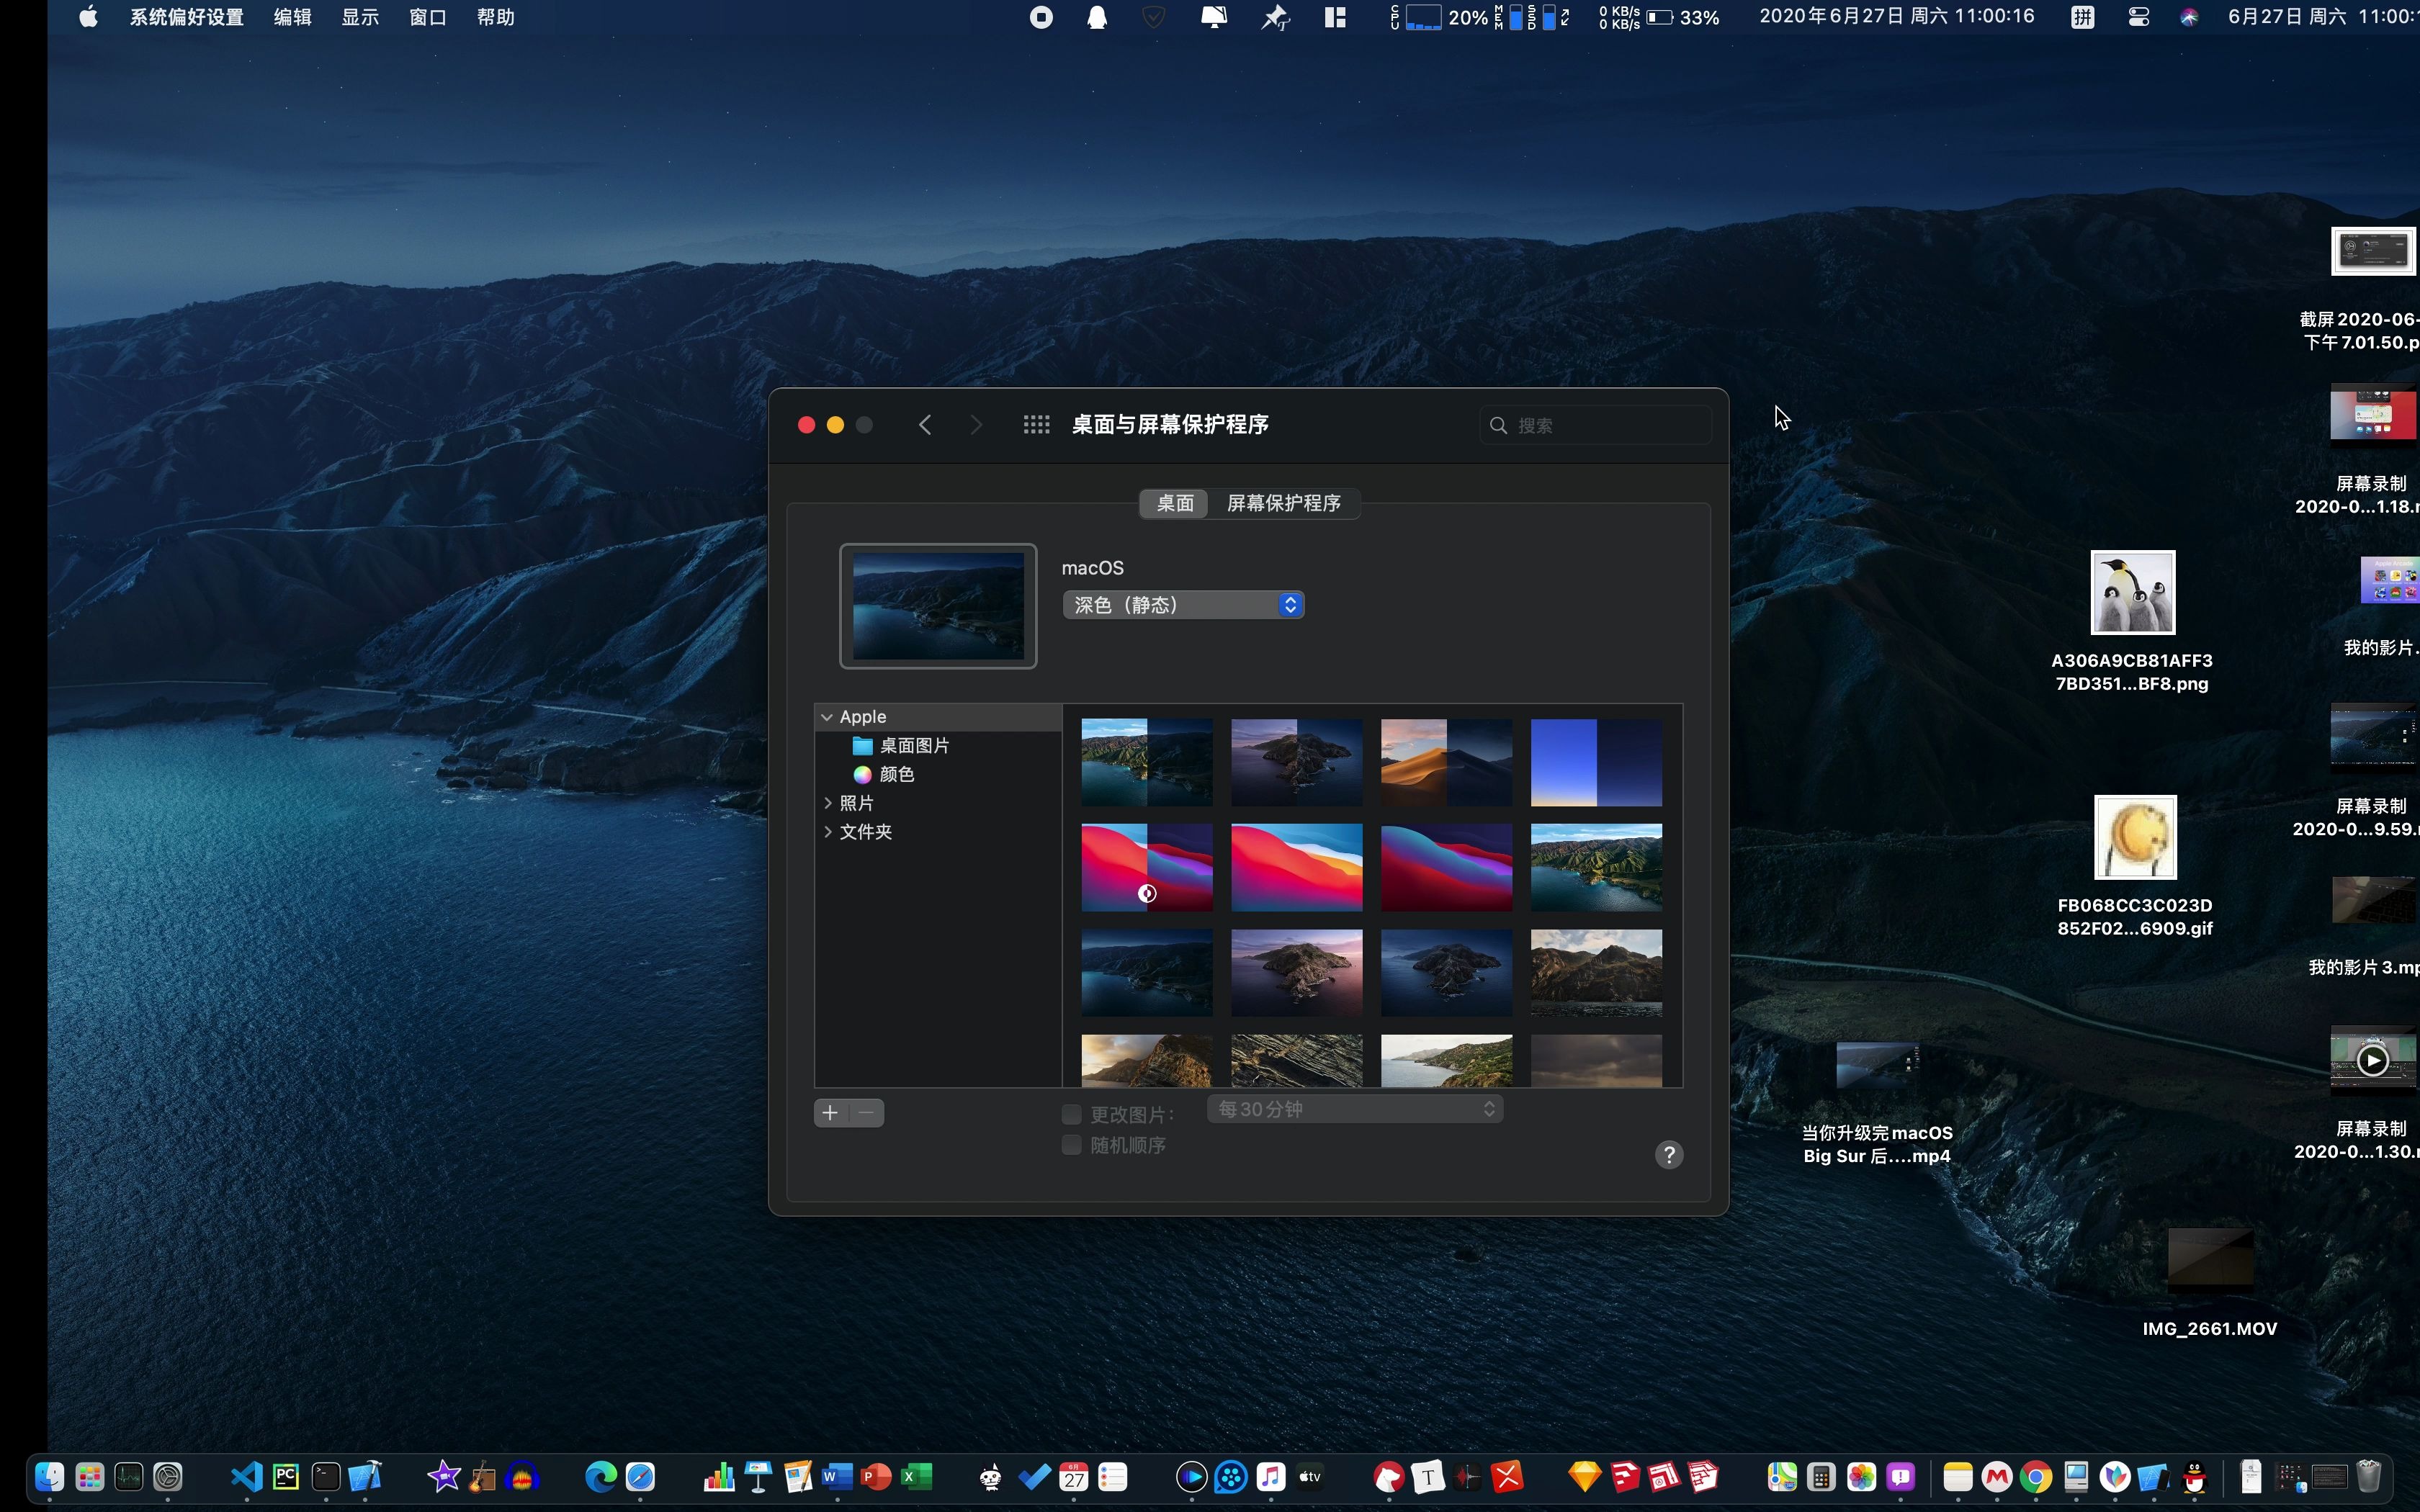Open the 编辑 menu
Image resolution: width=2420 pixels, height=1512 pixels.
[293, 17]
